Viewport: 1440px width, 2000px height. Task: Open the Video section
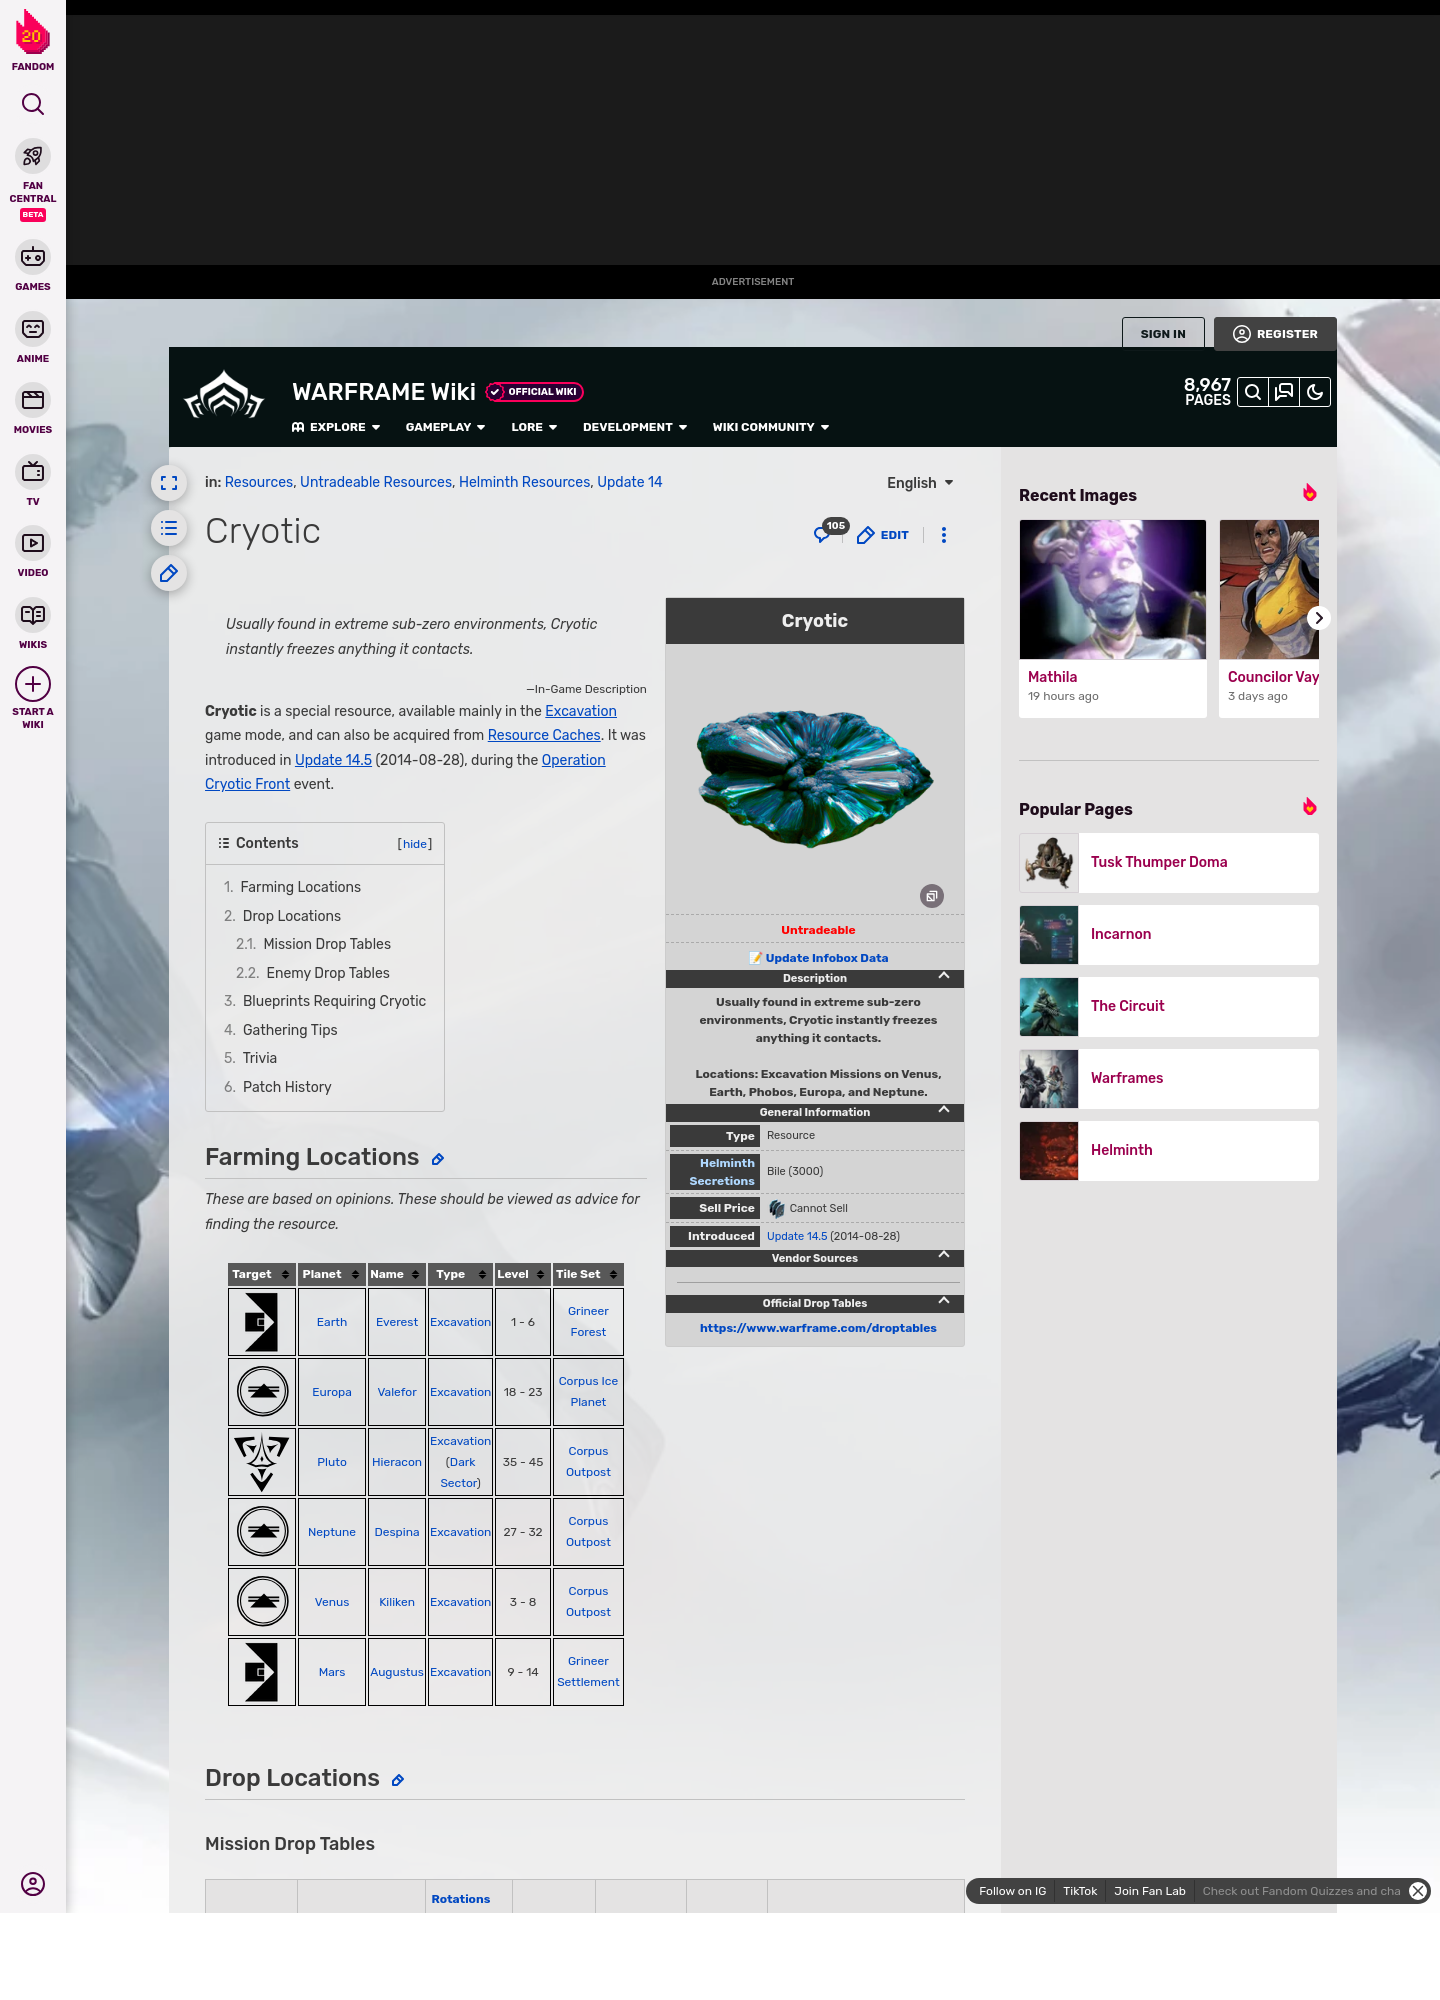pyautogui.click(x=33, y=552)
